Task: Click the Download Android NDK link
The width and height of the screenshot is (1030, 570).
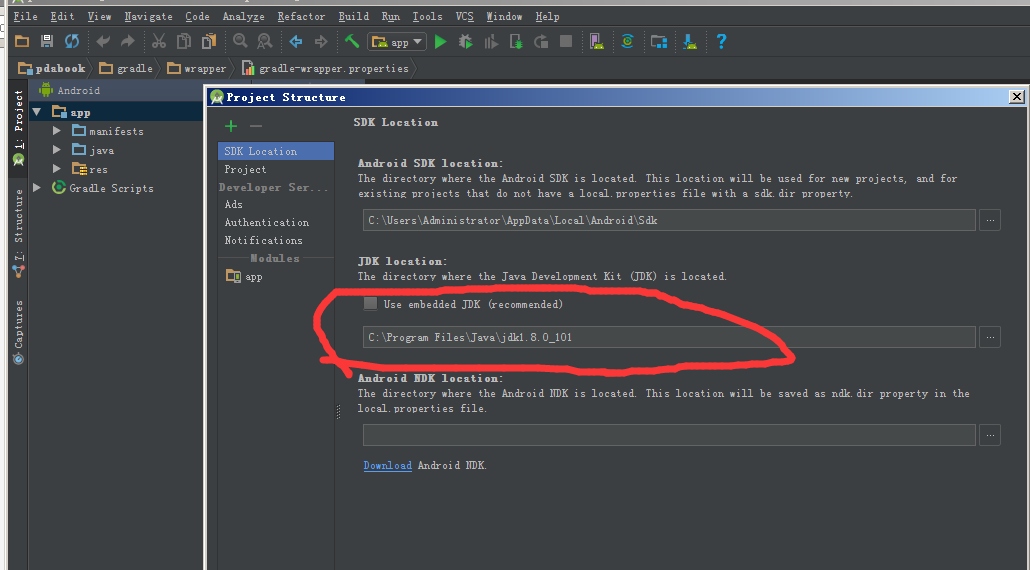Action: click(388, 465)
